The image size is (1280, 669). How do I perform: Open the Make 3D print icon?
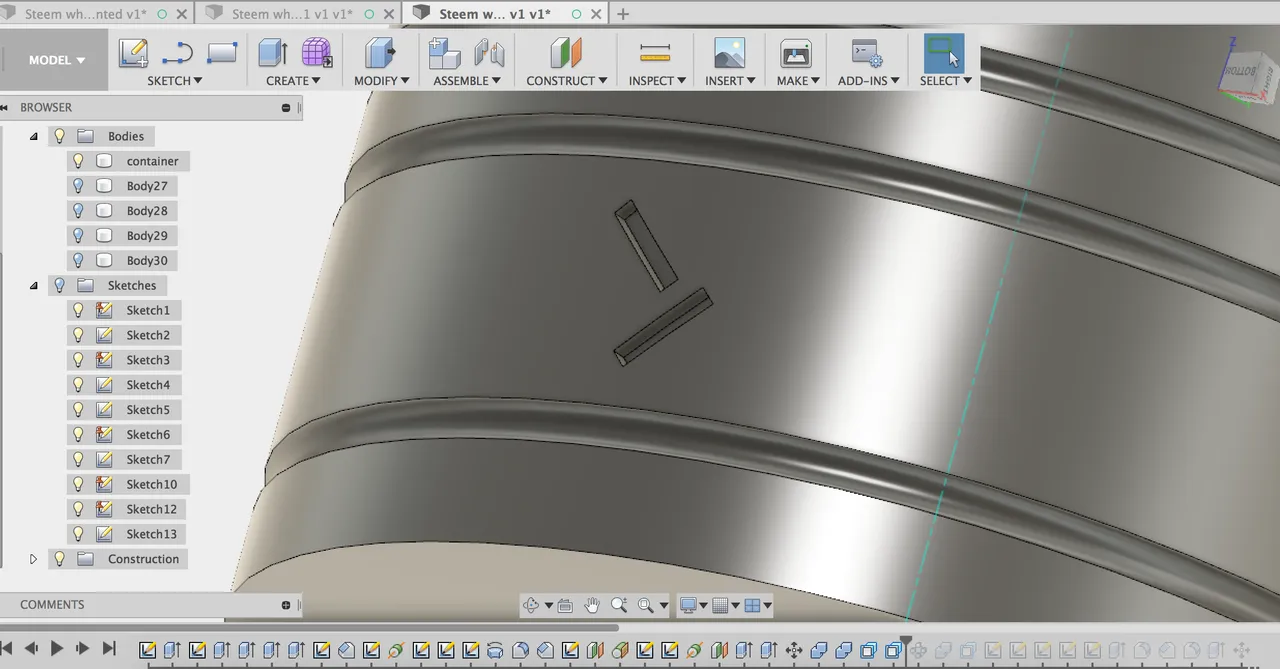click(796, 53)
